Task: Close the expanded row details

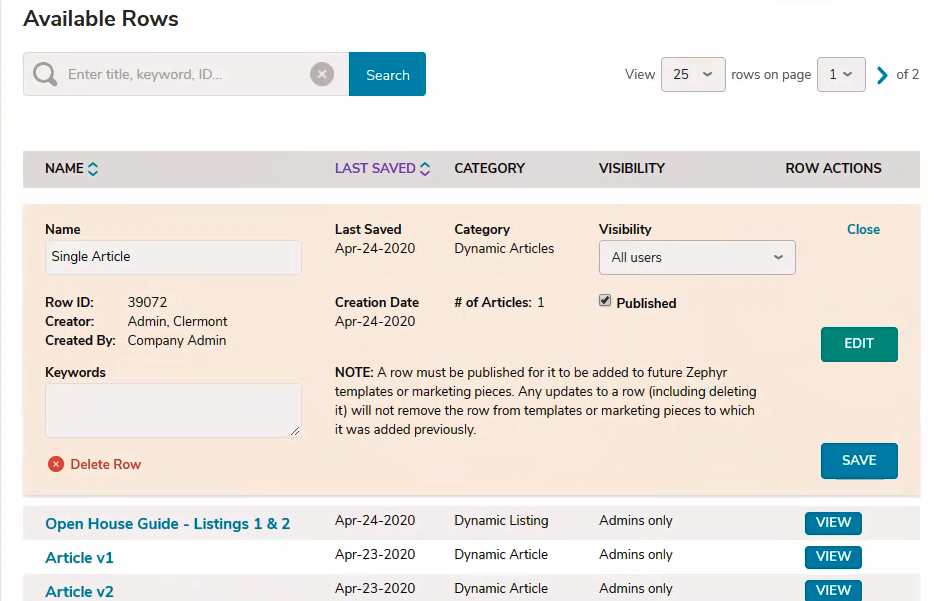Action: click(x=863, y=229)
